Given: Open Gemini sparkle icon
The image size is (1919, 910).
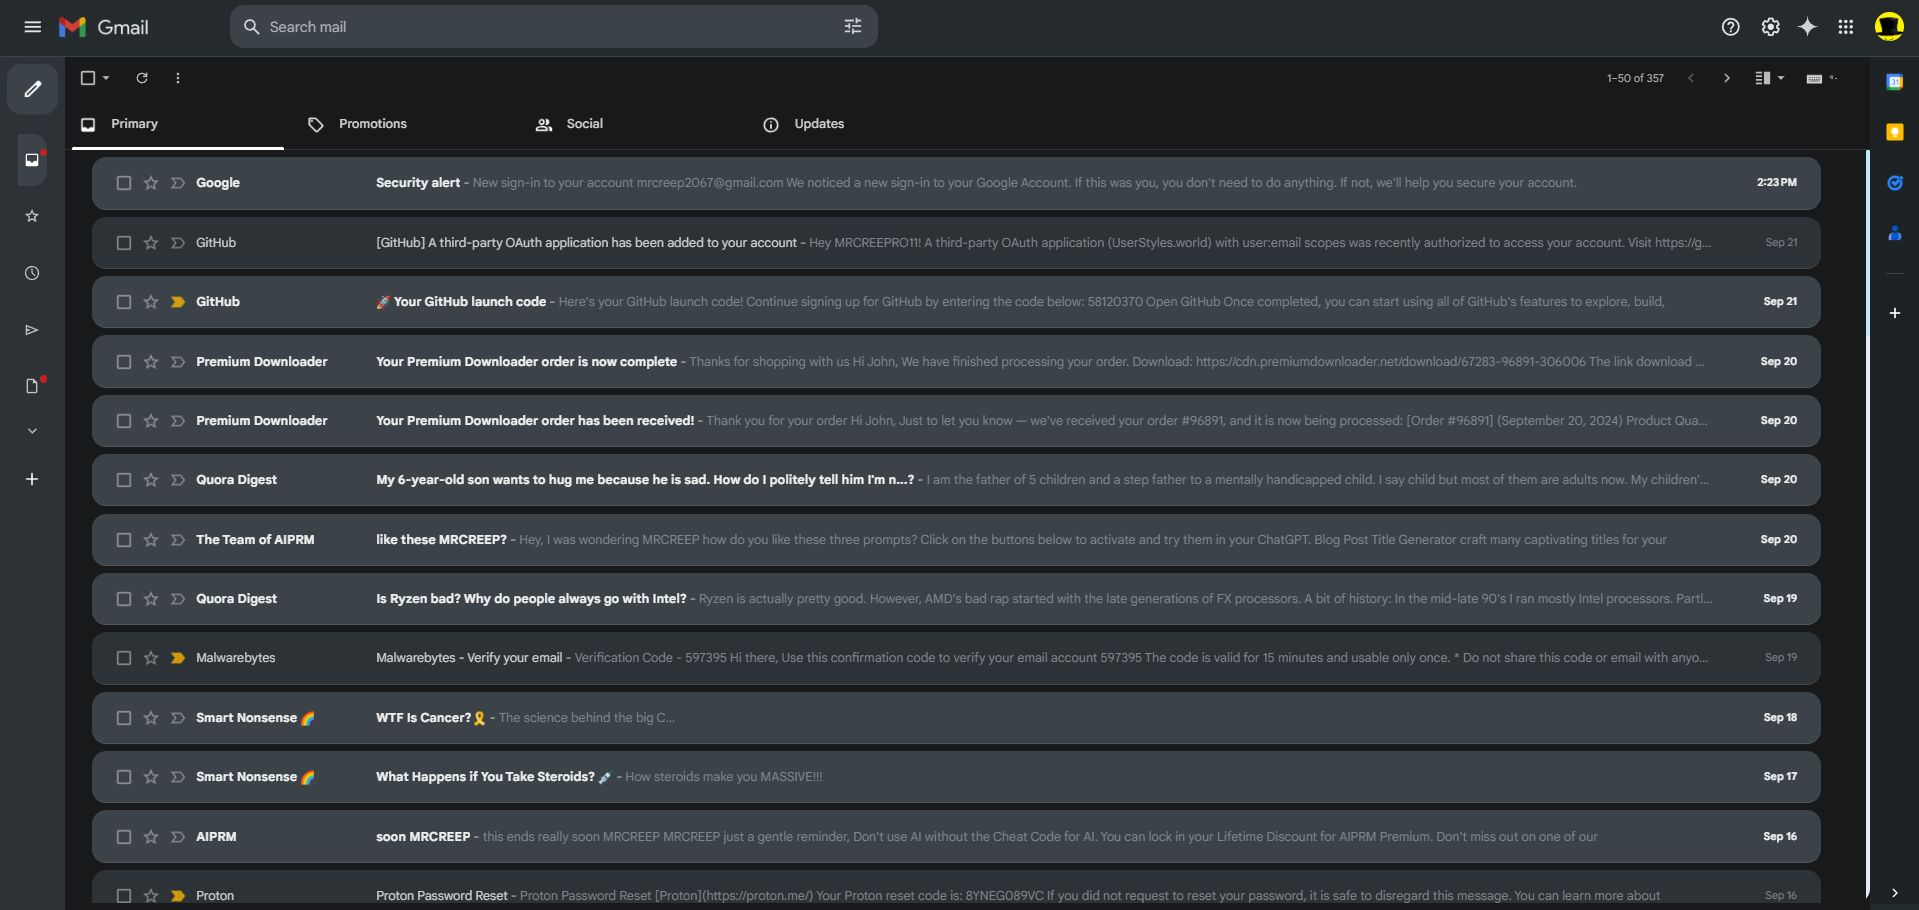Looking at the screenshot, I should [1807, 27].
